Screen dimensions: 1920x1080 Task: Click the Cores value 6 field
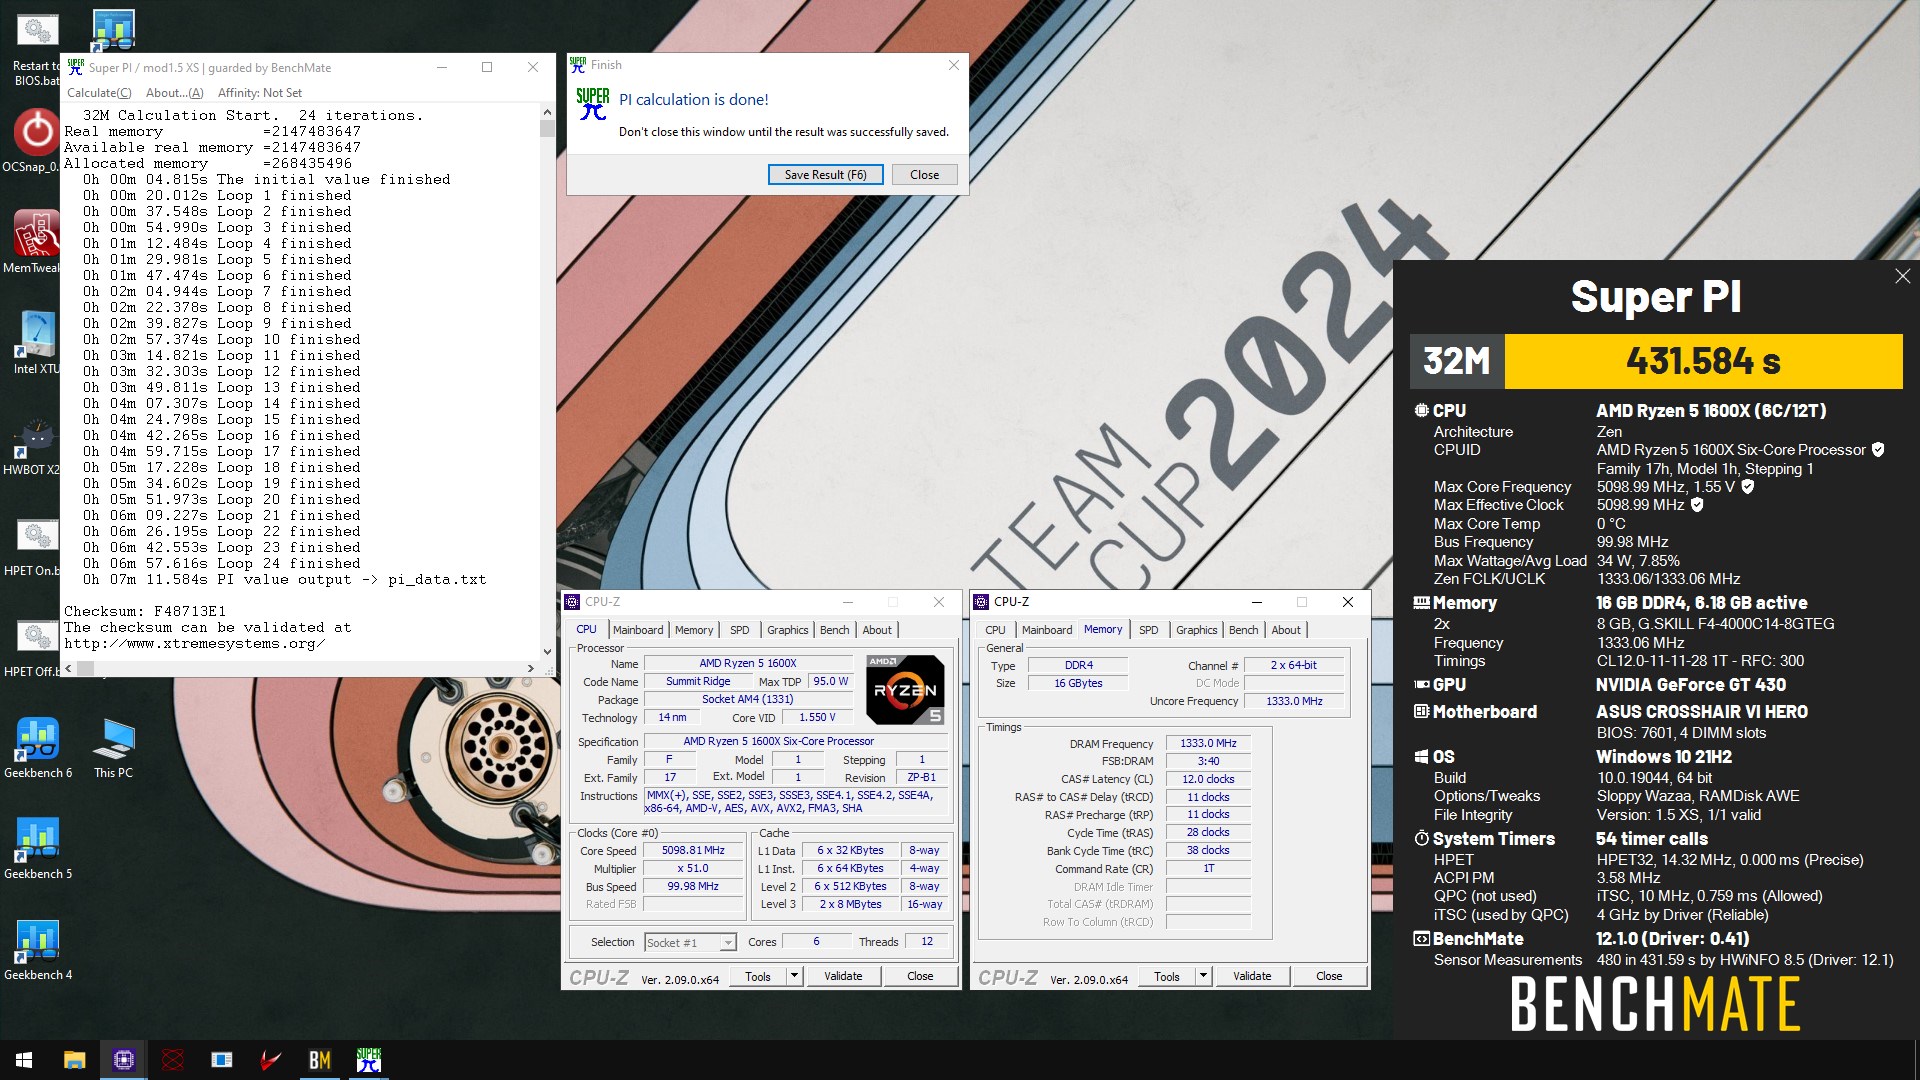(816, 942)
